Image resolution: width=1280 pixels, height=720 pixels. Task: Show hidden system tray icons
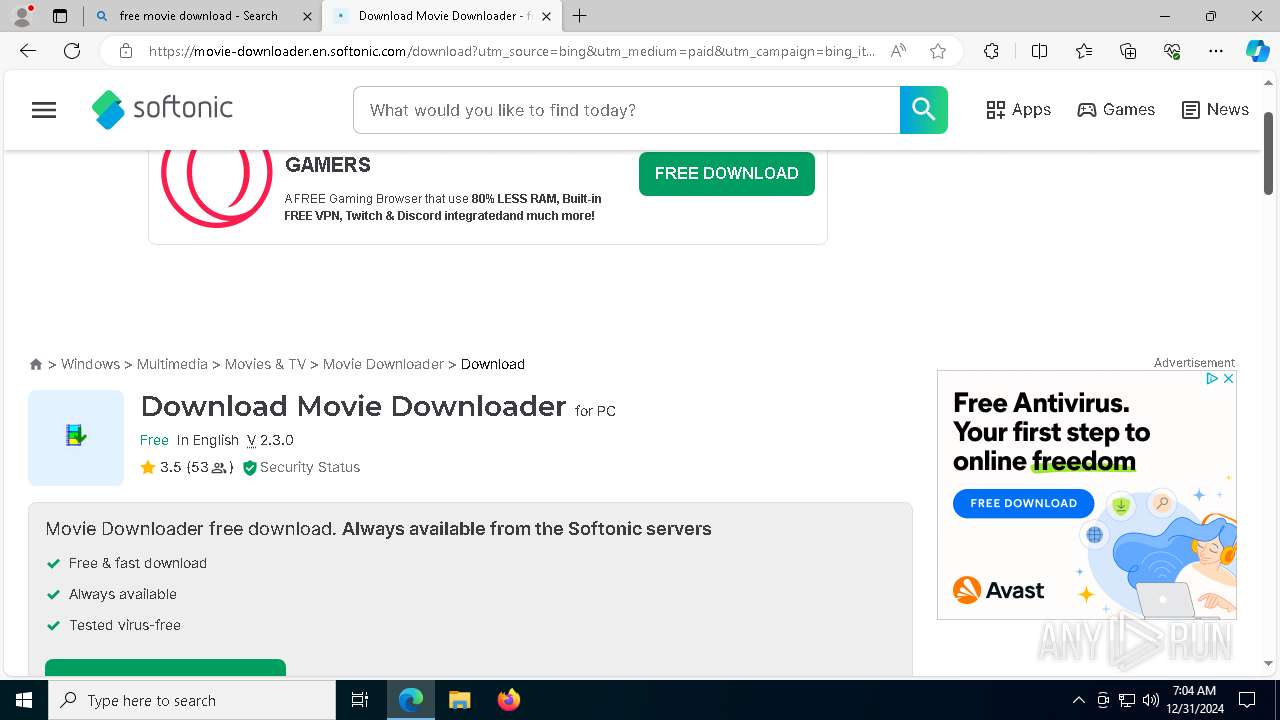point(1078,700)
